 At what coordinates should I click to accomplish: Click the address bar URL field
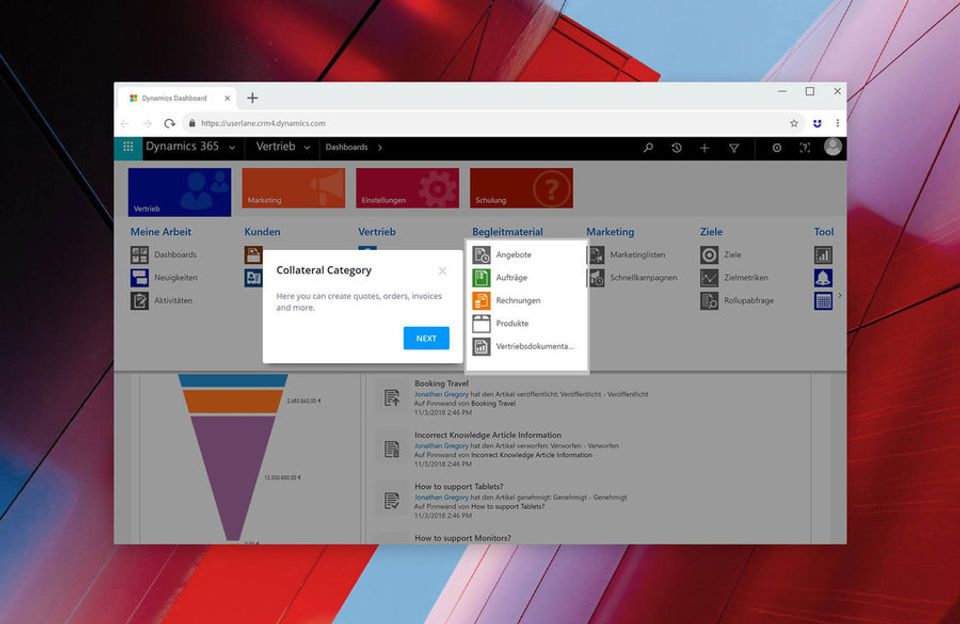[x=484, y=123]
